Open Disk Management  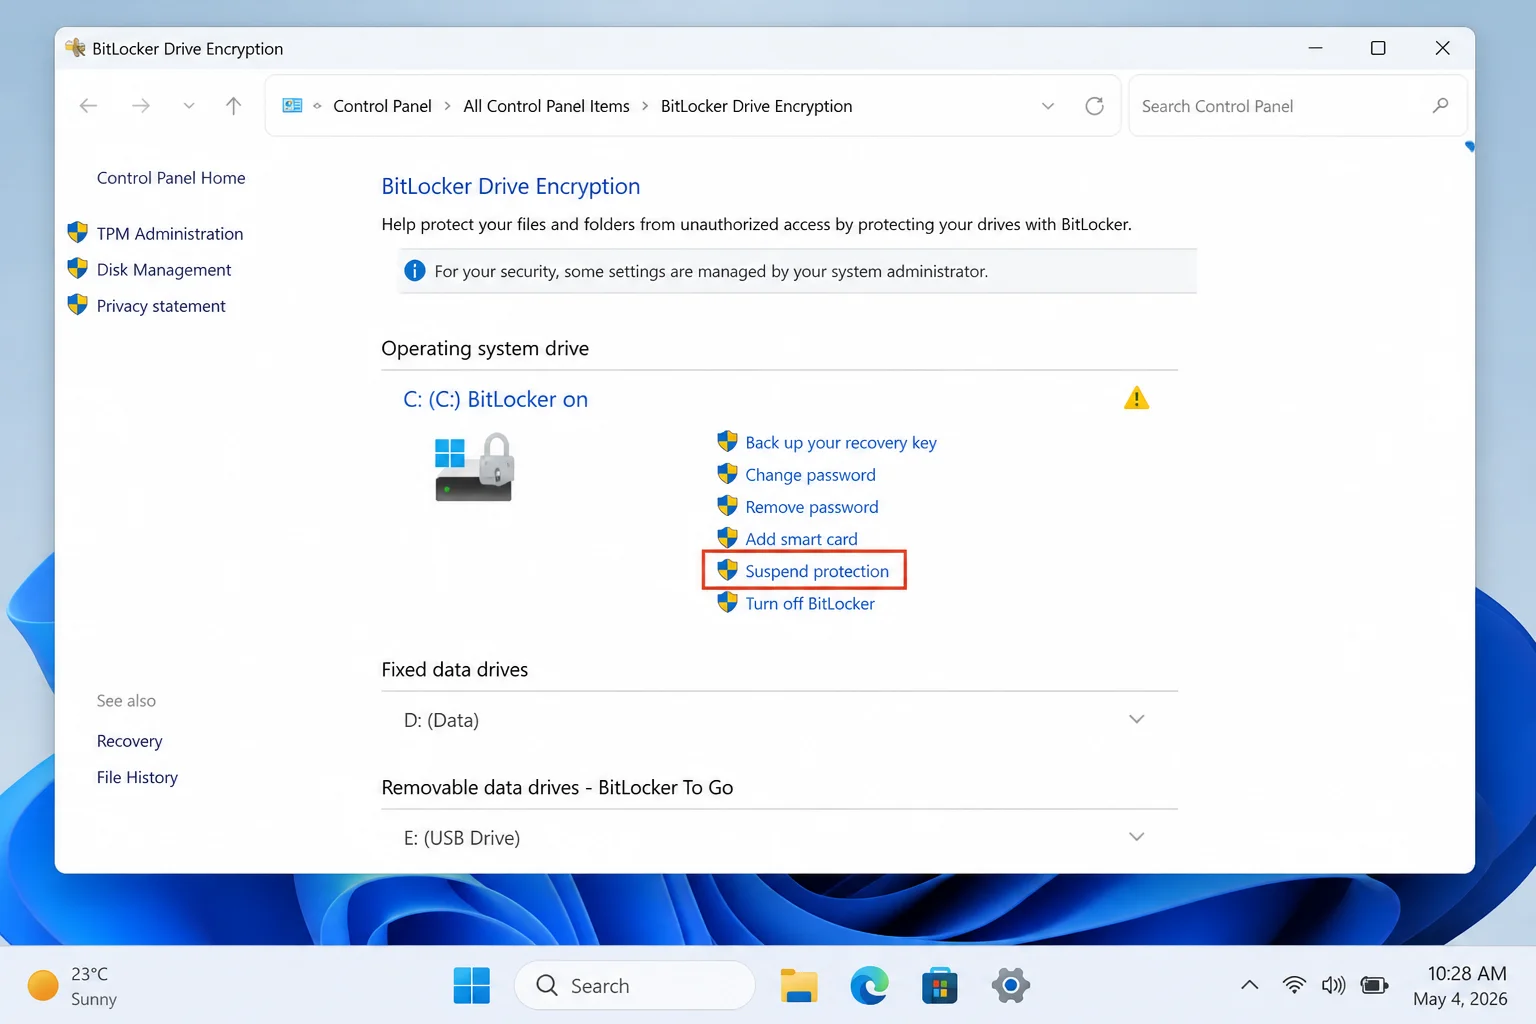point(164,270)
